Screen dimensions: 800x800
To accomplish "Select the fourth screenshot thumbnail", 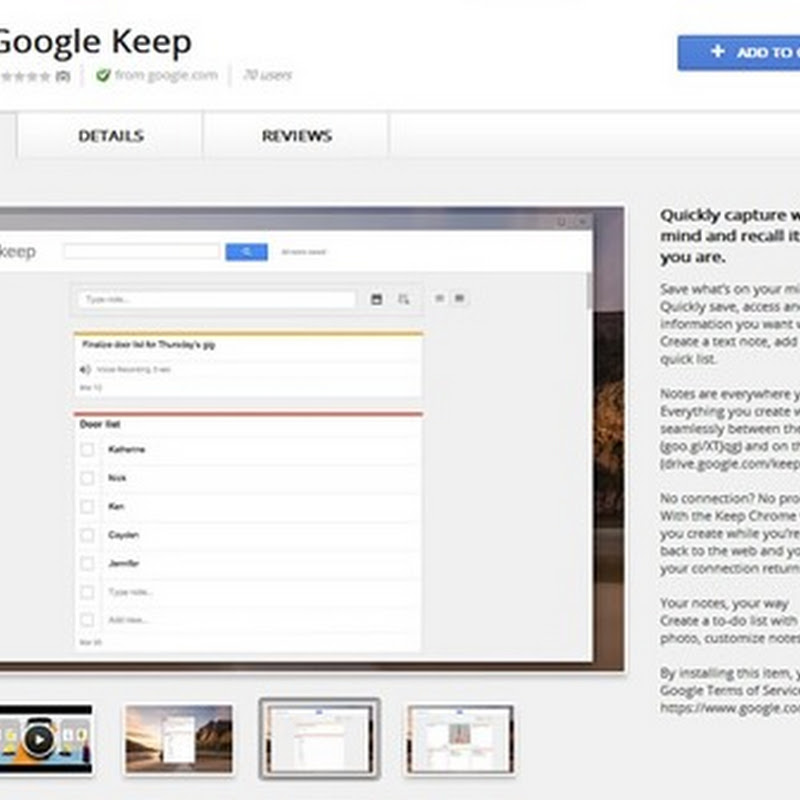I will coord(460,739).
